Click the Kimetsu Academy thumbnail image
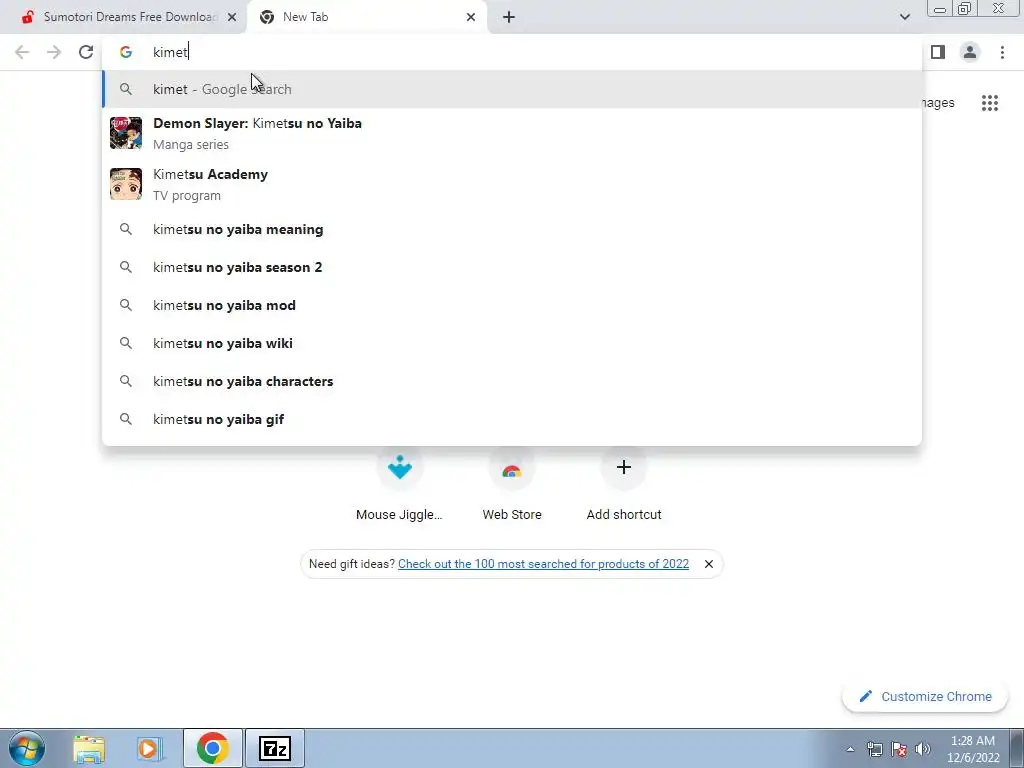Screen dimensions: 1024x768 click(126, 184)
